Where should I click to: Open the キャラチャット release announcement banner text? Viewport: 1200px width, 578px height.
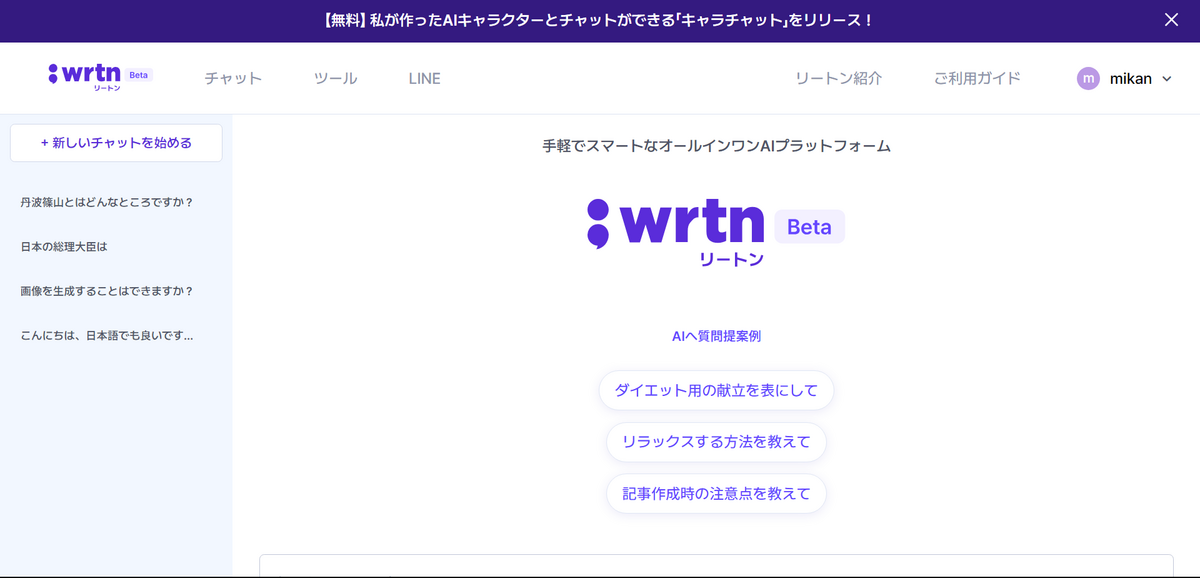click(x=599, y=20)
